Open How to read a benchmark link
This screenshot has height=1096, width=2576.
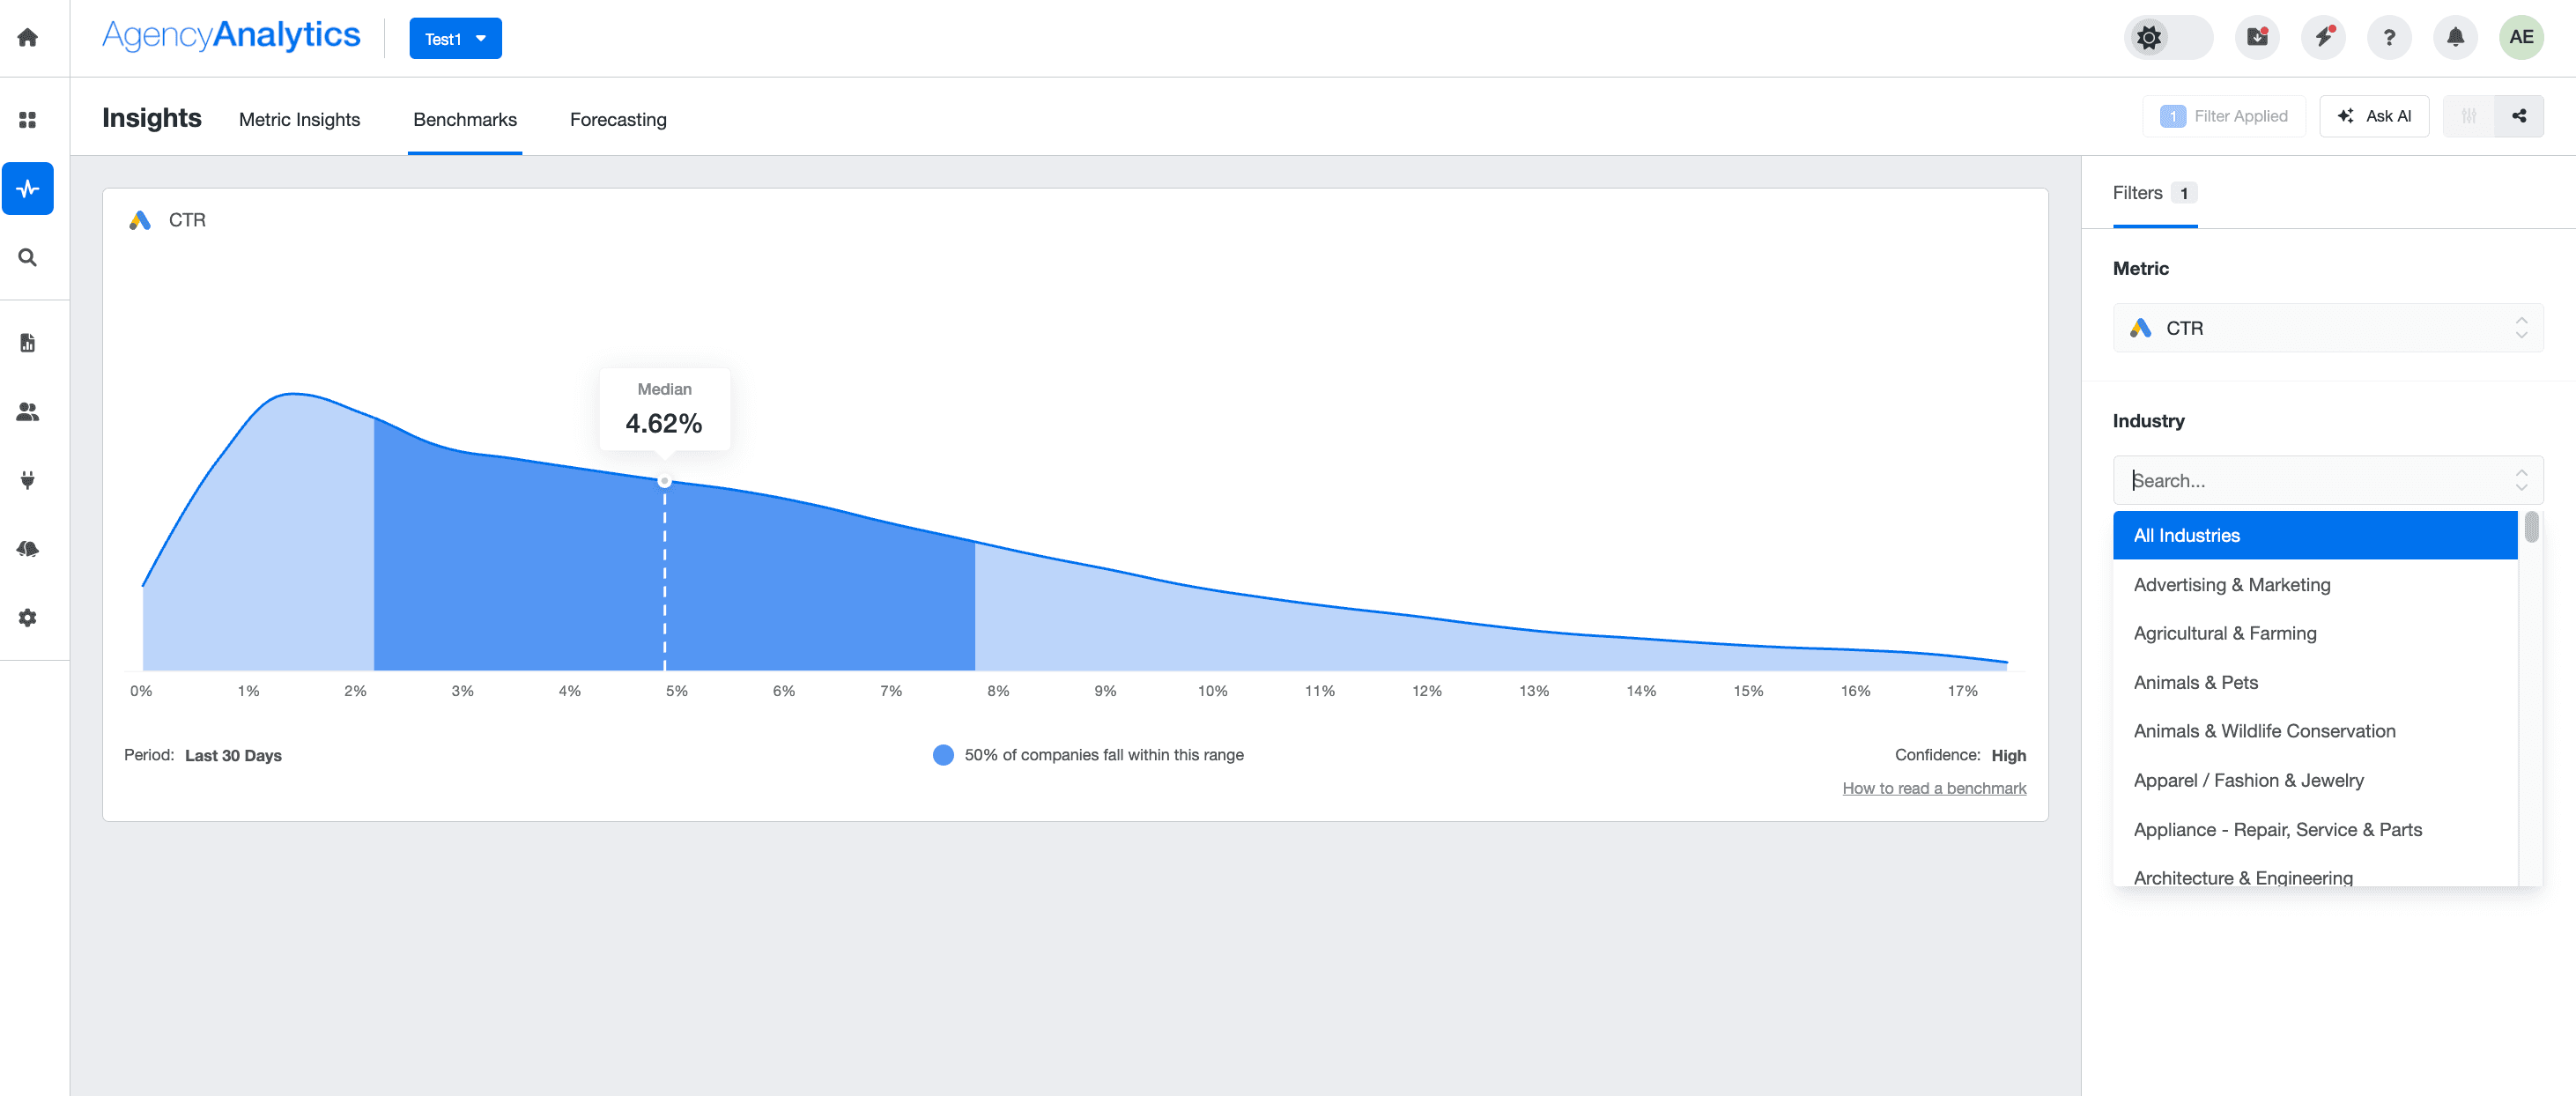tap(1933, 788)
